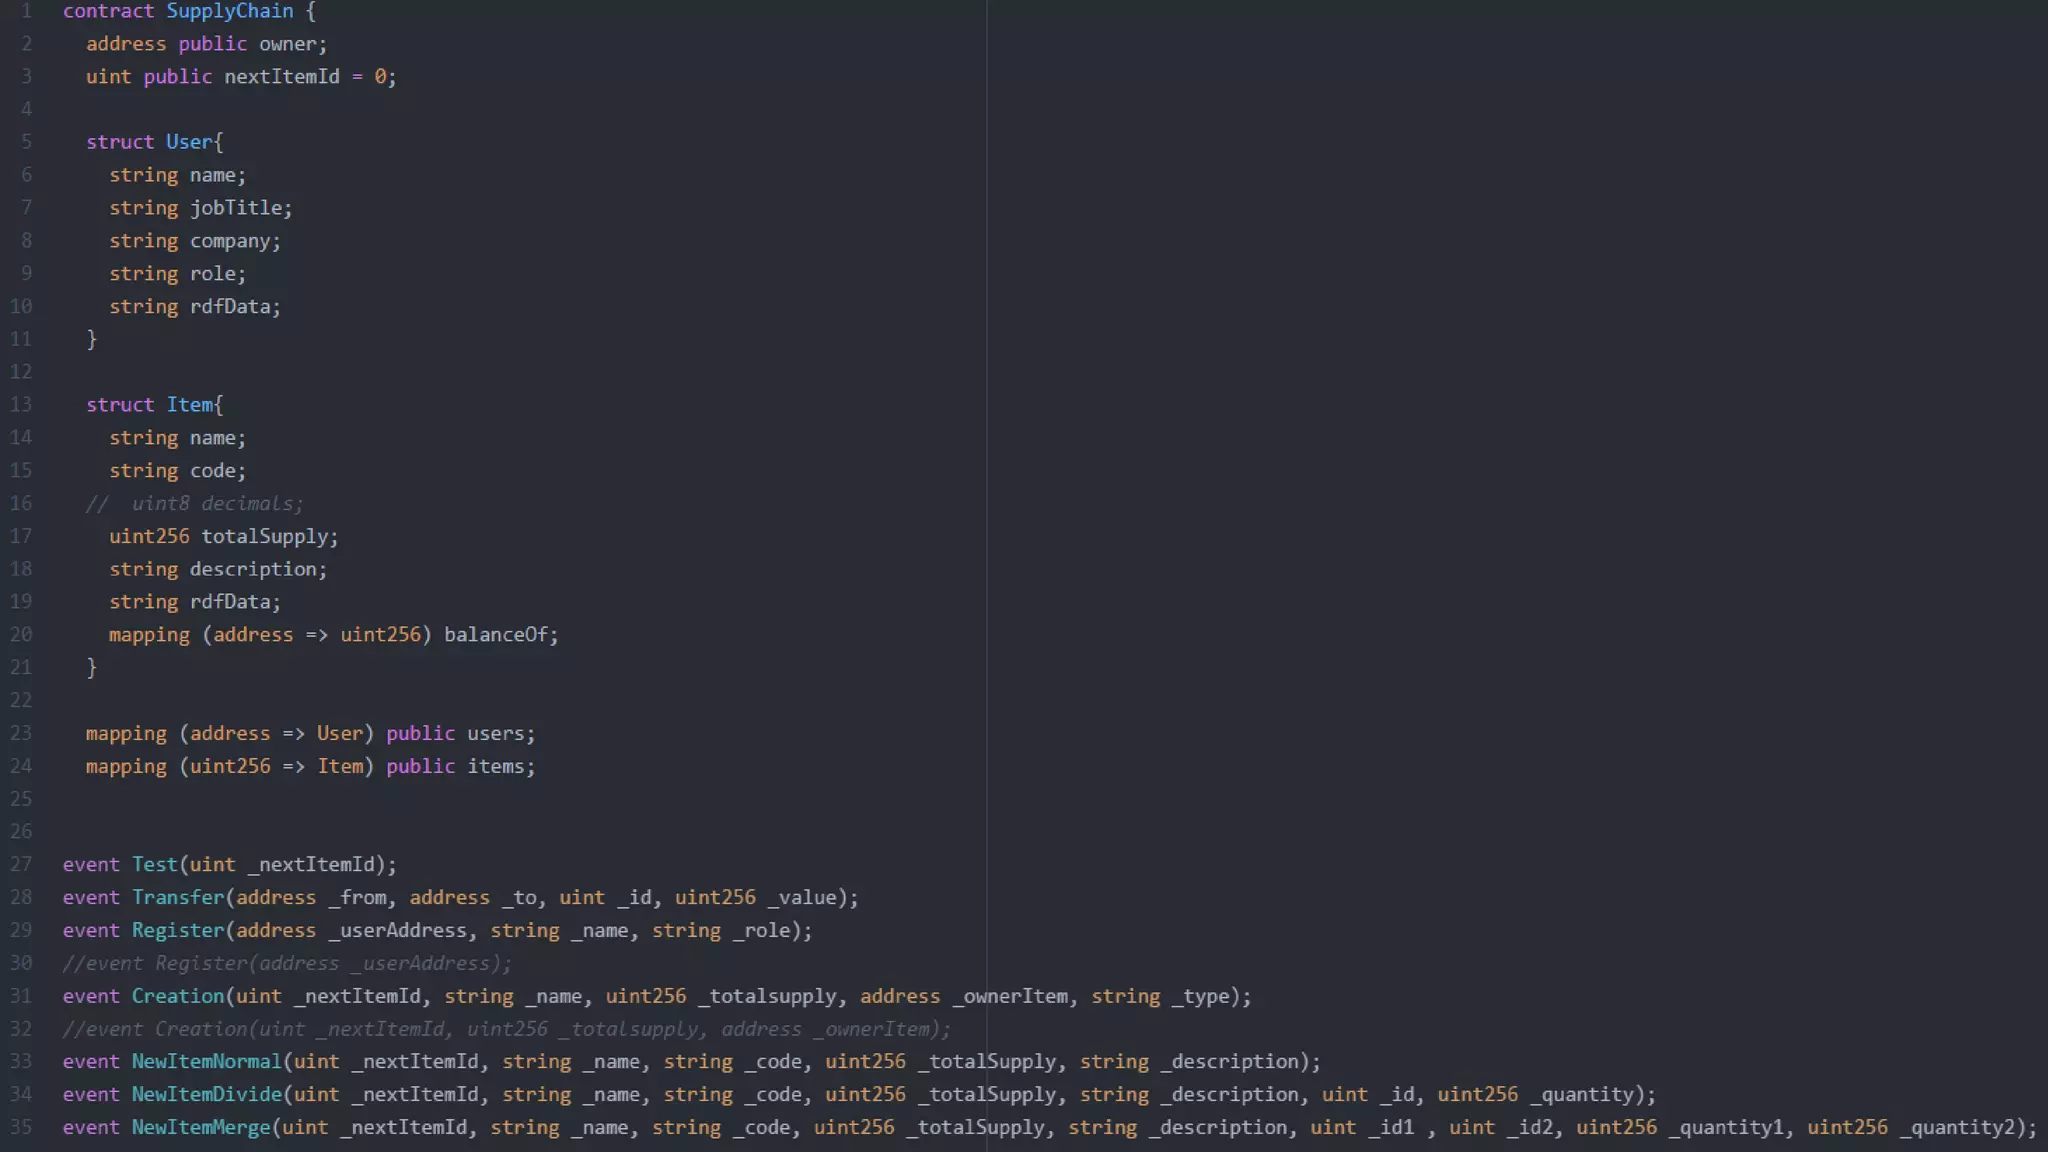Click line number 13 in the gutter

pos(21,405)
